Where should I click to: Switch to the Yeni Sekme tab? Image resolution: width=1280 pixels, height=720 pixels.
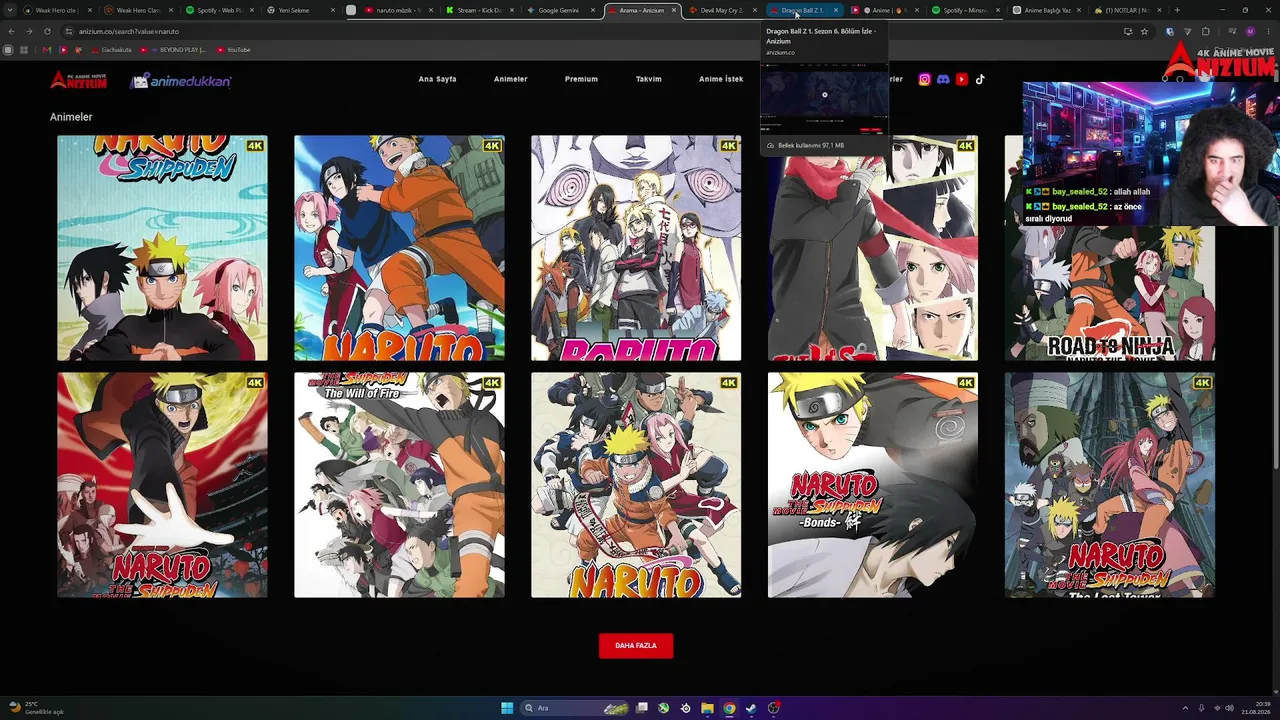click(299, 10)
